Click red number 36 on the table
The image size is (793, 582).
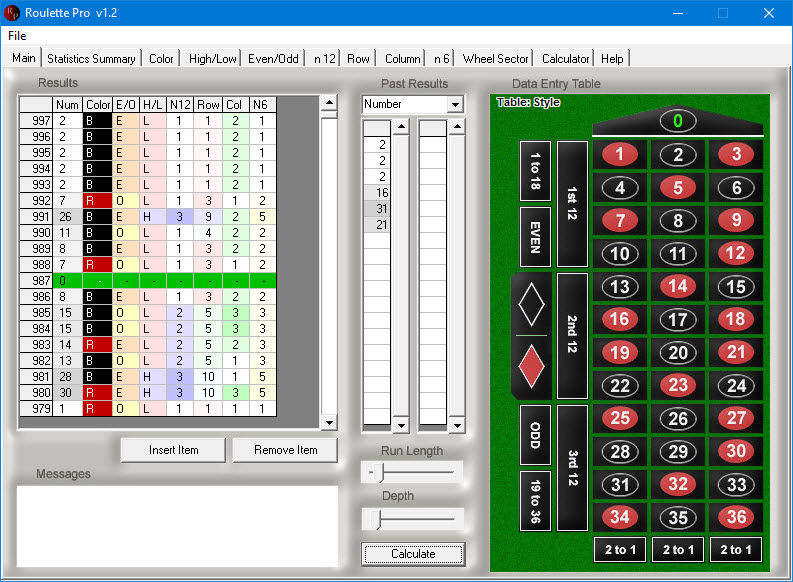tap(736, 517)
